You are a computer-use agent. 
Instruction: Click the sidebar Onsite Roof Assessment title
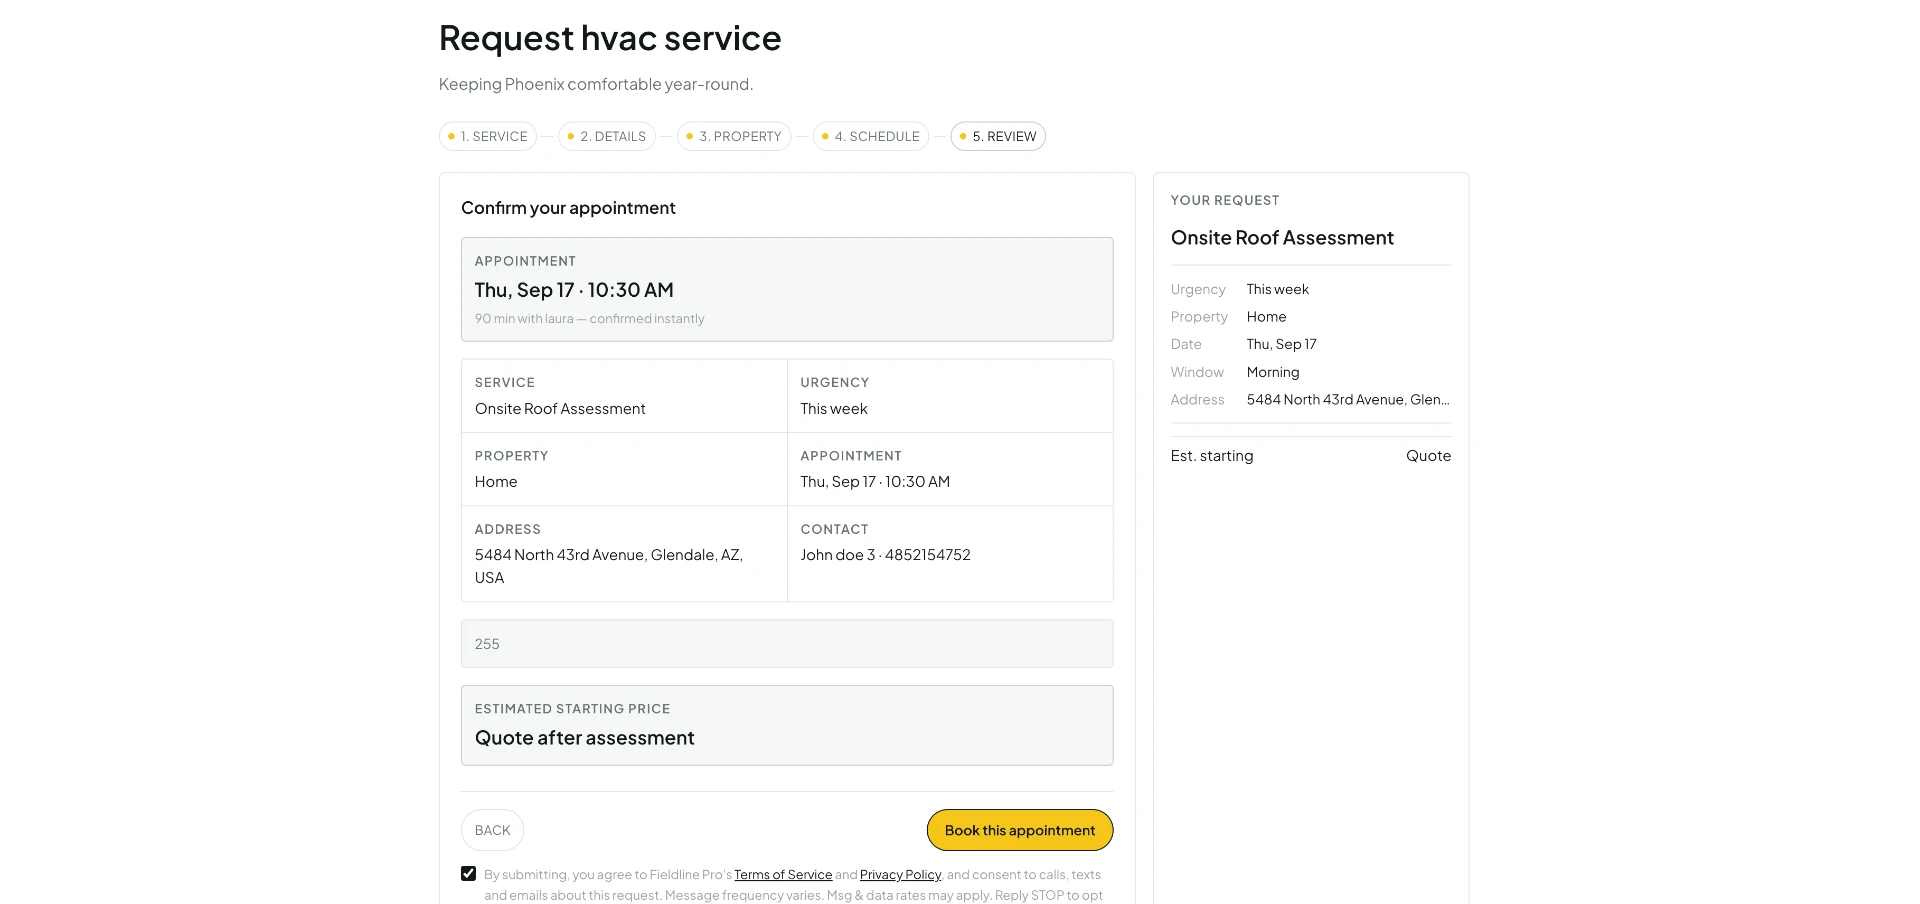(1282, 238)
